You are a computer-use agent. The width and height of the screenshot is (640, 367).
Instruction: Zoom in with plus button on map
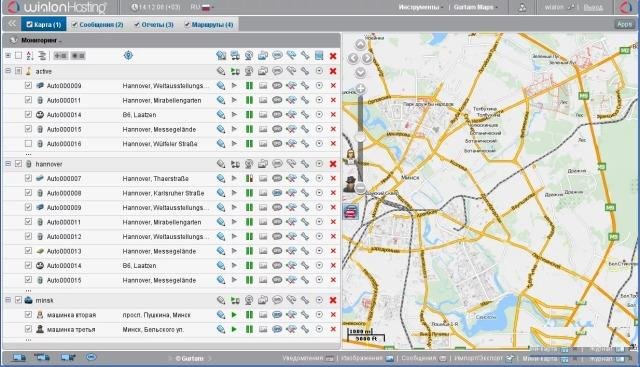(360, 88)
